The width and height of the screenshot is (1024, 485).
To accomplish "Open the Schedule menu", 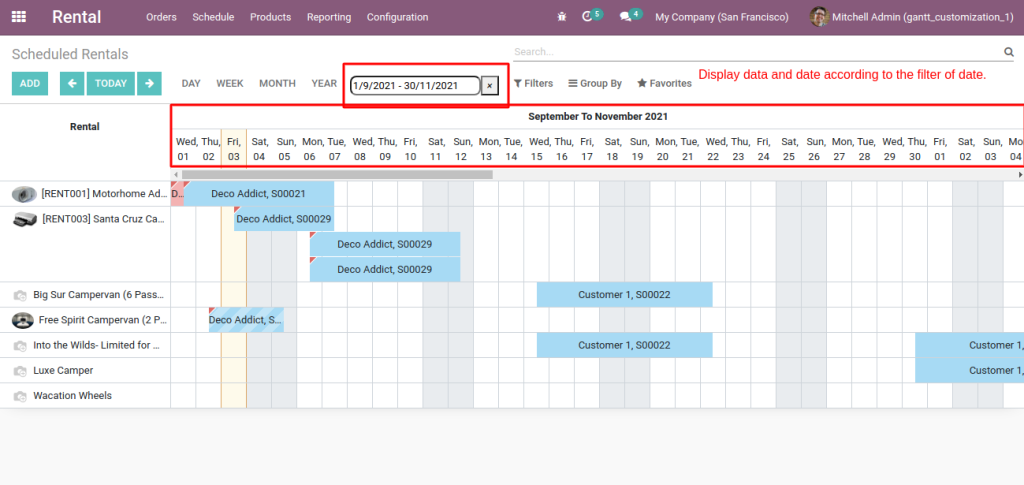I will pos(213,17).
